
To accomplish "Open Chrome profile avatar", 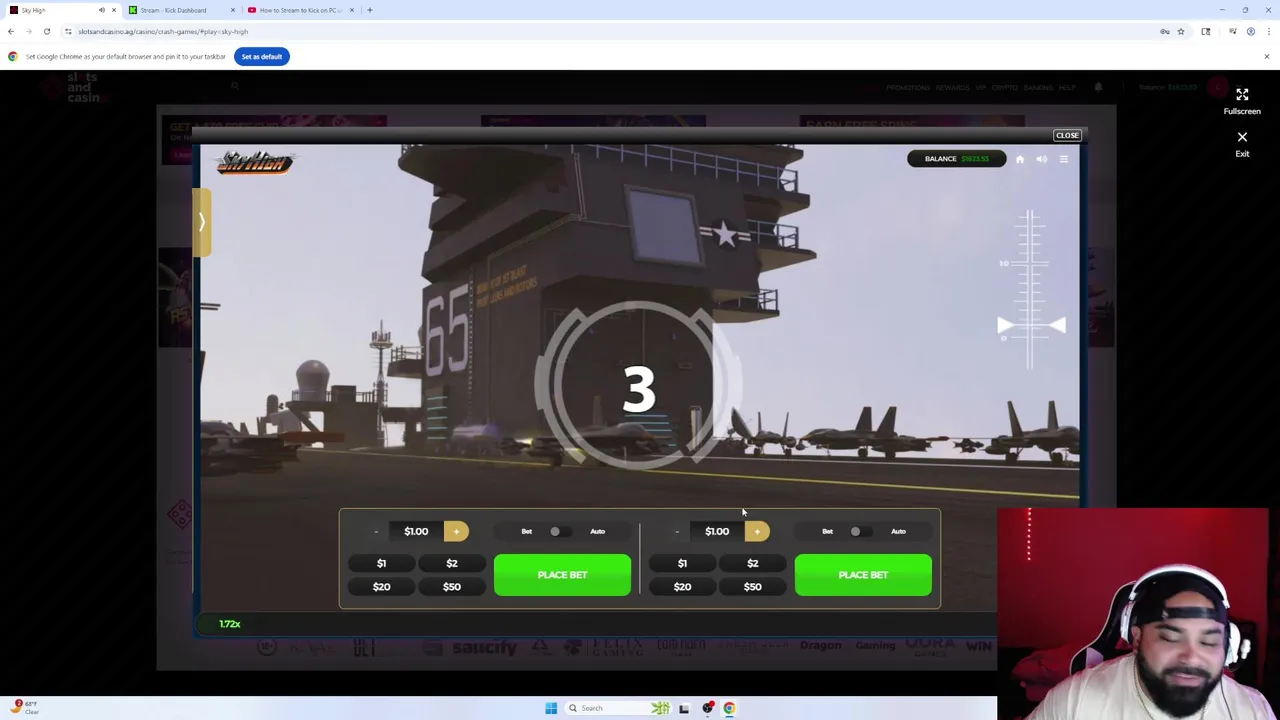I will pos(1250,31).
